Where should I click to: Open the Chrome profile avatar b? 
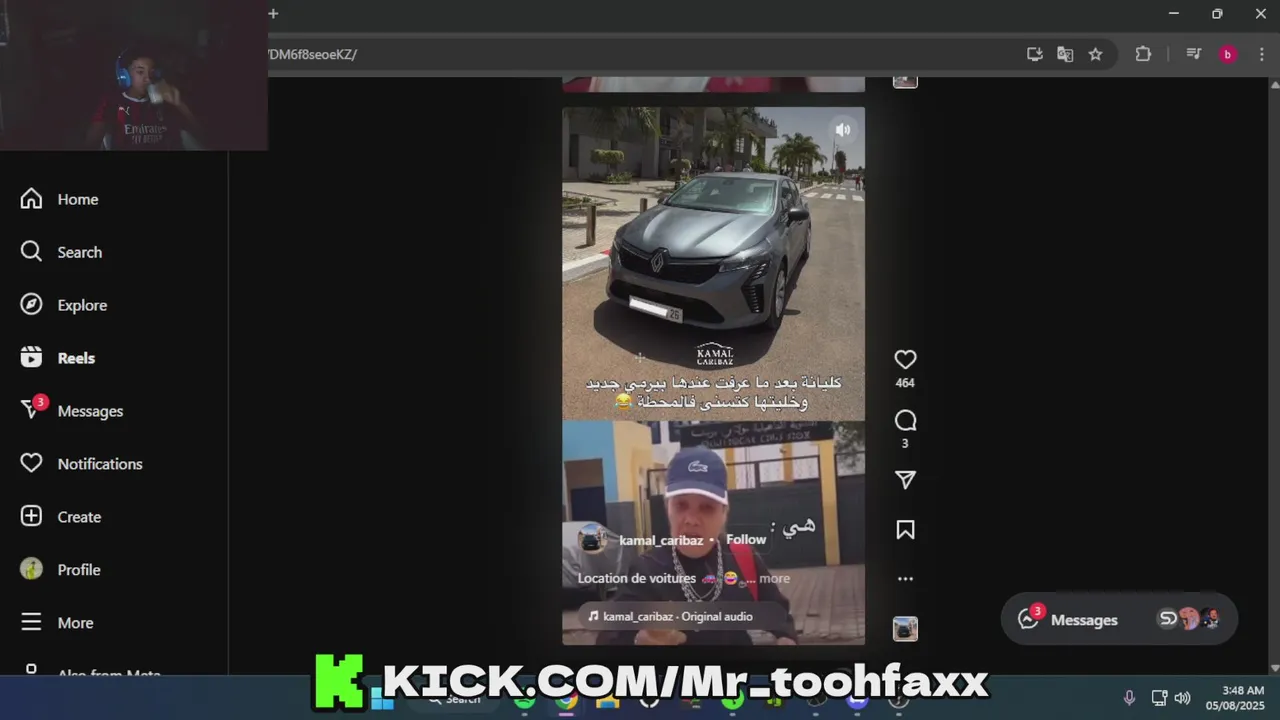pyautogui.click(x=1228, y=54)
